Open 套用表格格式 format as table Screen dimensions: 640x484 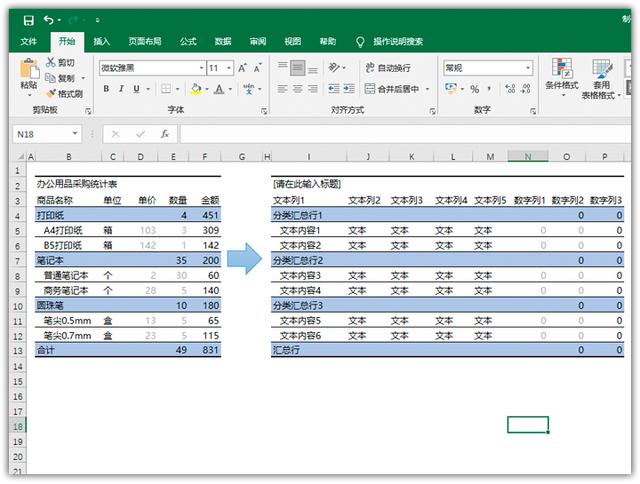(601, 79)
